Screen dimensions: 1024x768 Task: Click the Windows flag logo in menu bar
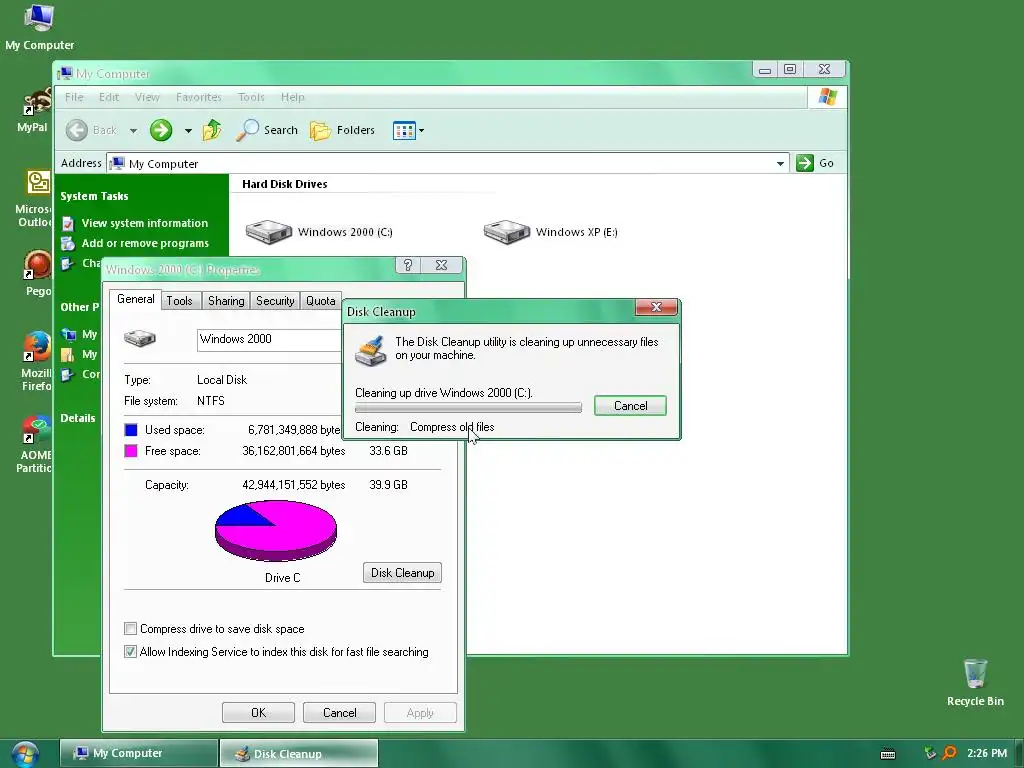point(827,97)
